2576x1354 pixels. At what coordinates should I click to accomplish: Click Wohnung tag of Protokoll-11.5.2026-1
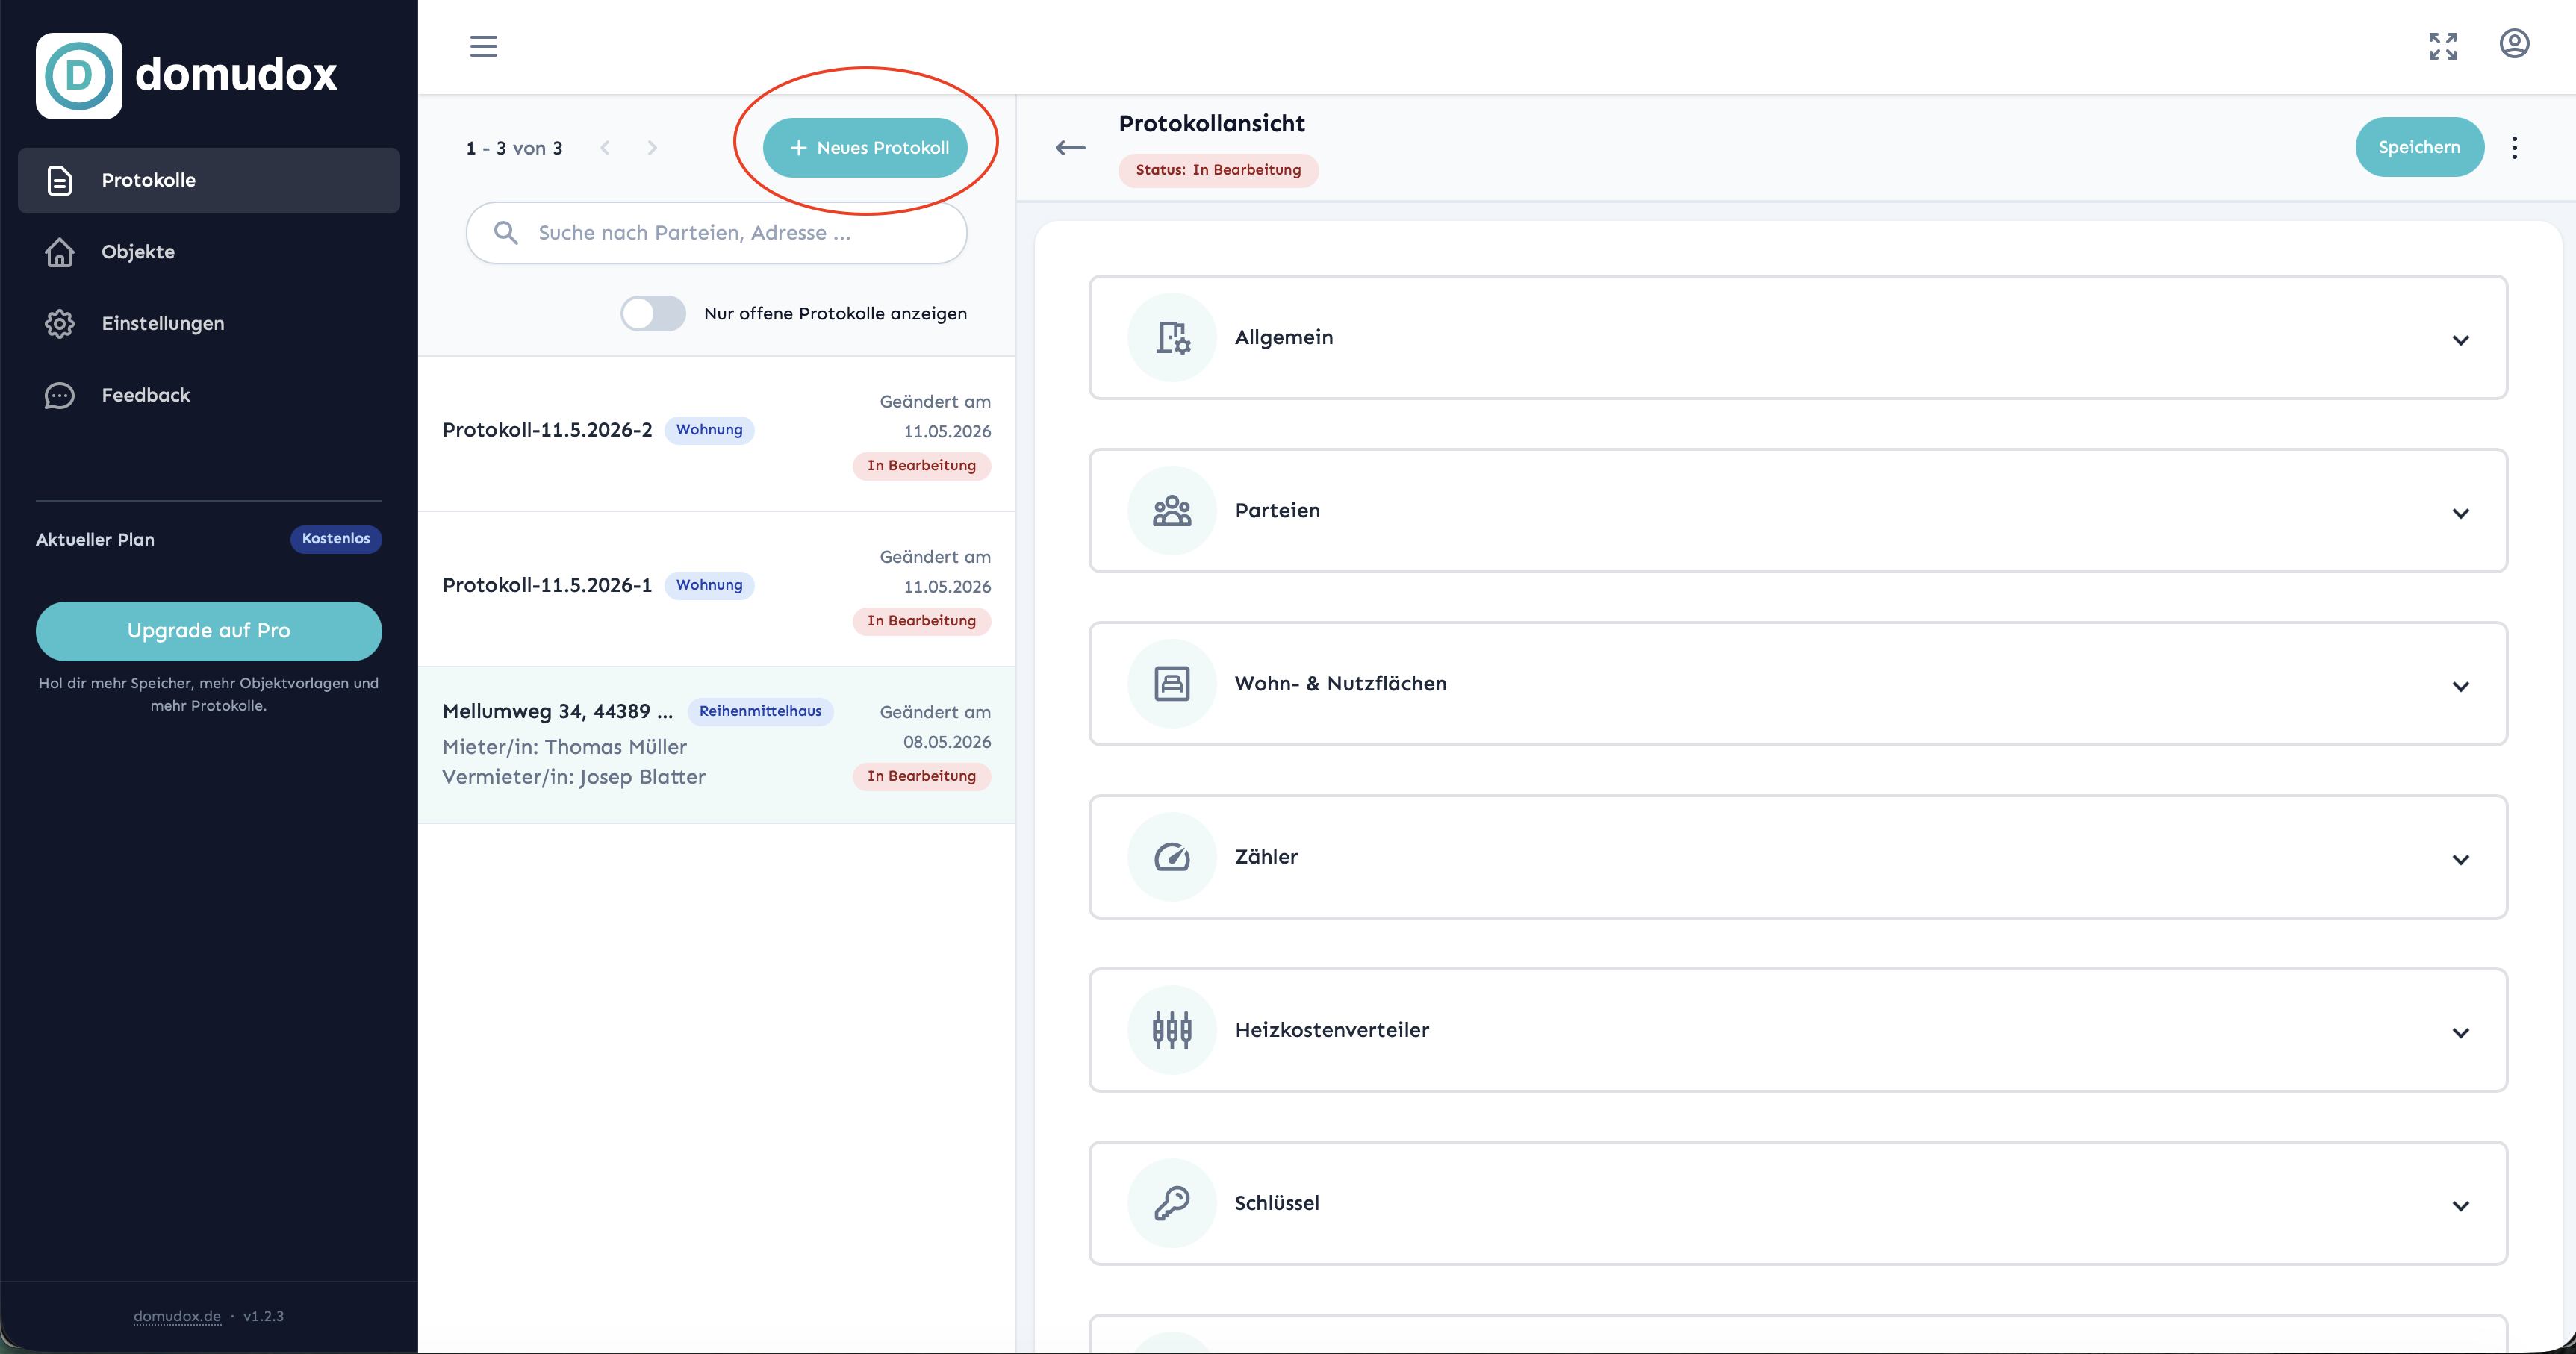[709, 585]
